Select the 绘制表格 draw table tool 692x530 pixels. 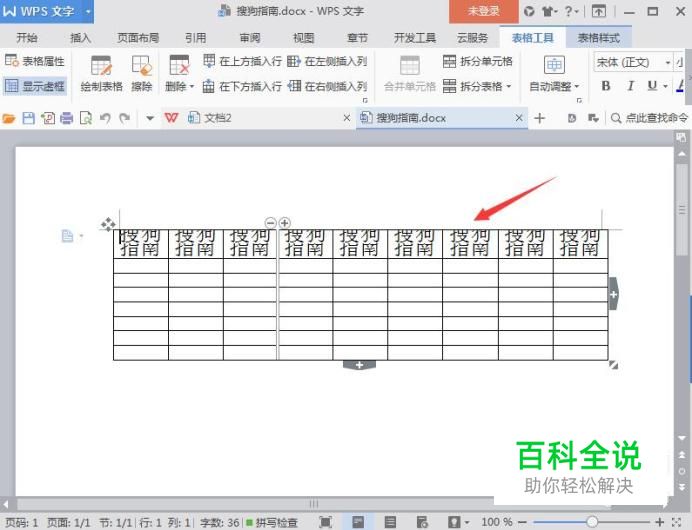(x=102, y=73)
